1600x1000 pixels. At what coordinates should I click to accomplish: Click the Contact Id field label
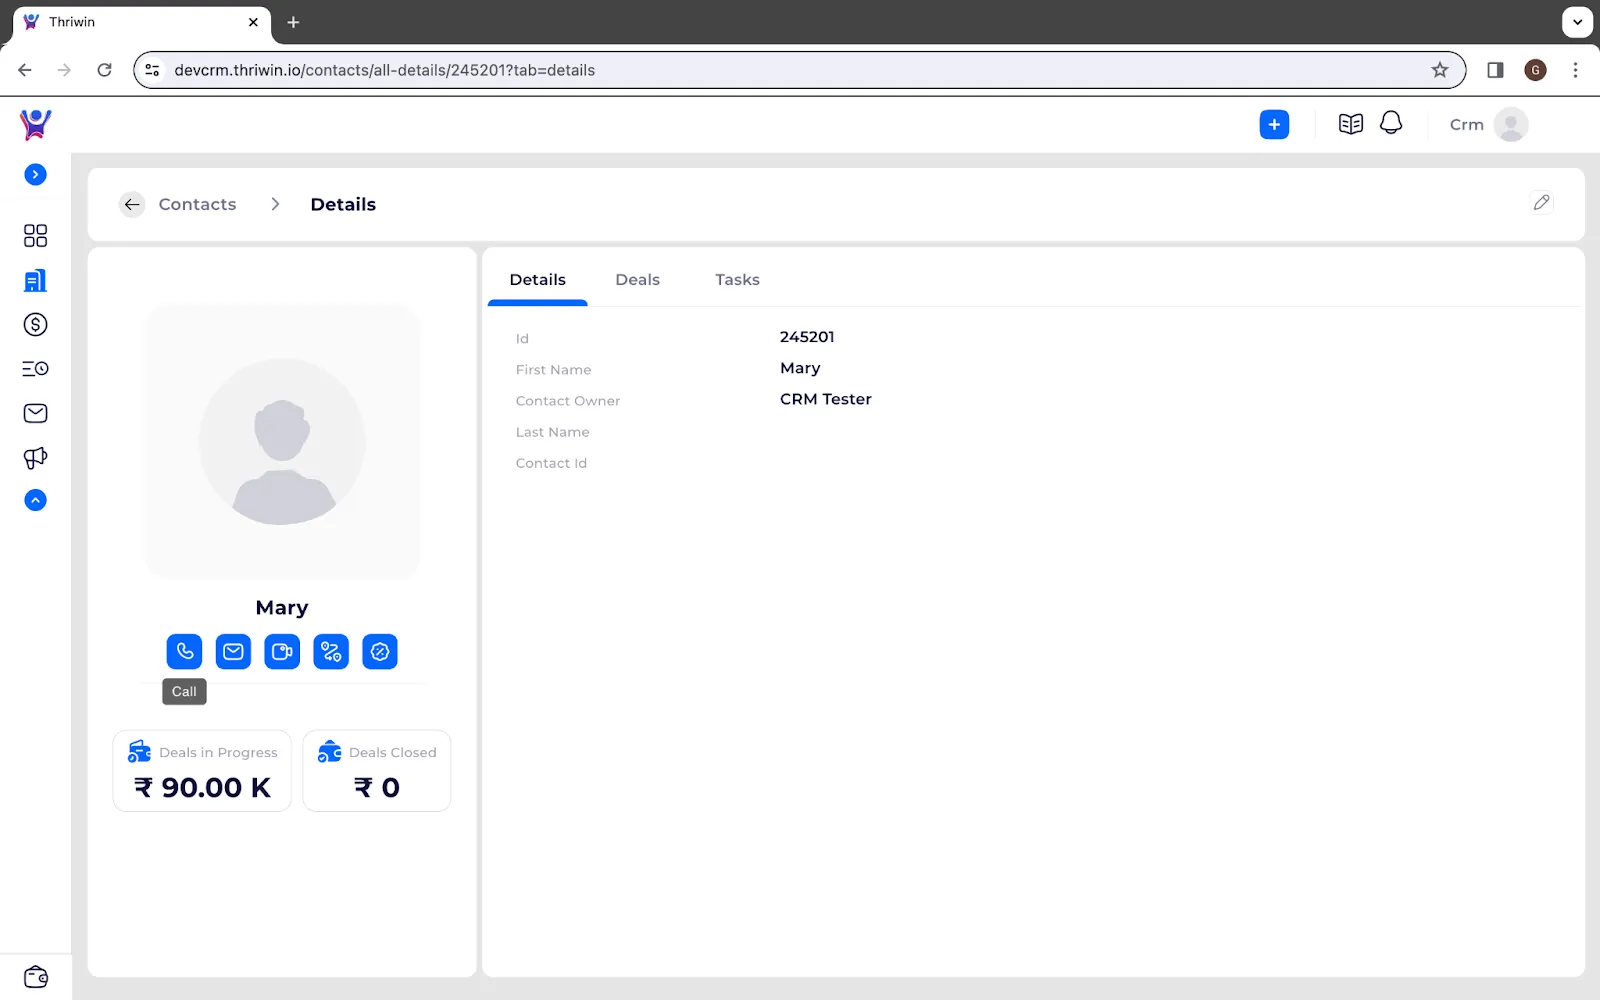coord(551,463)
